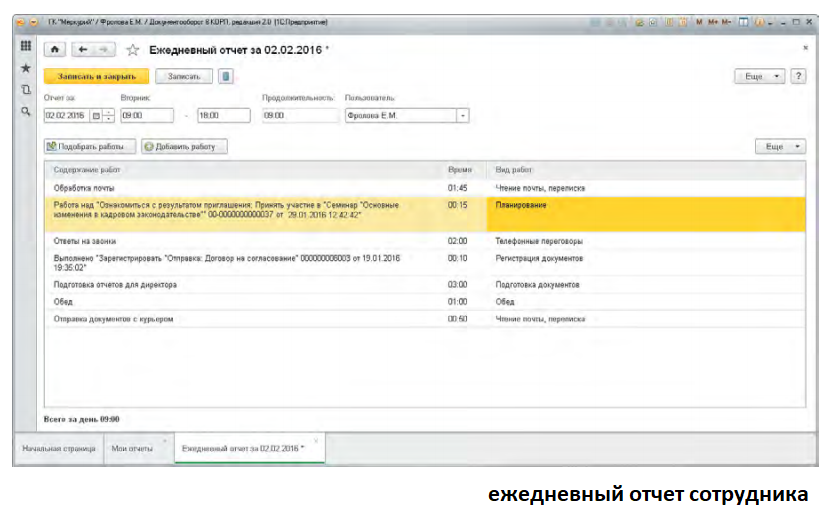The height and width of the screenshot is (514, 828).
Task: Go to home page icon
Action: click(x=55, y=49)
